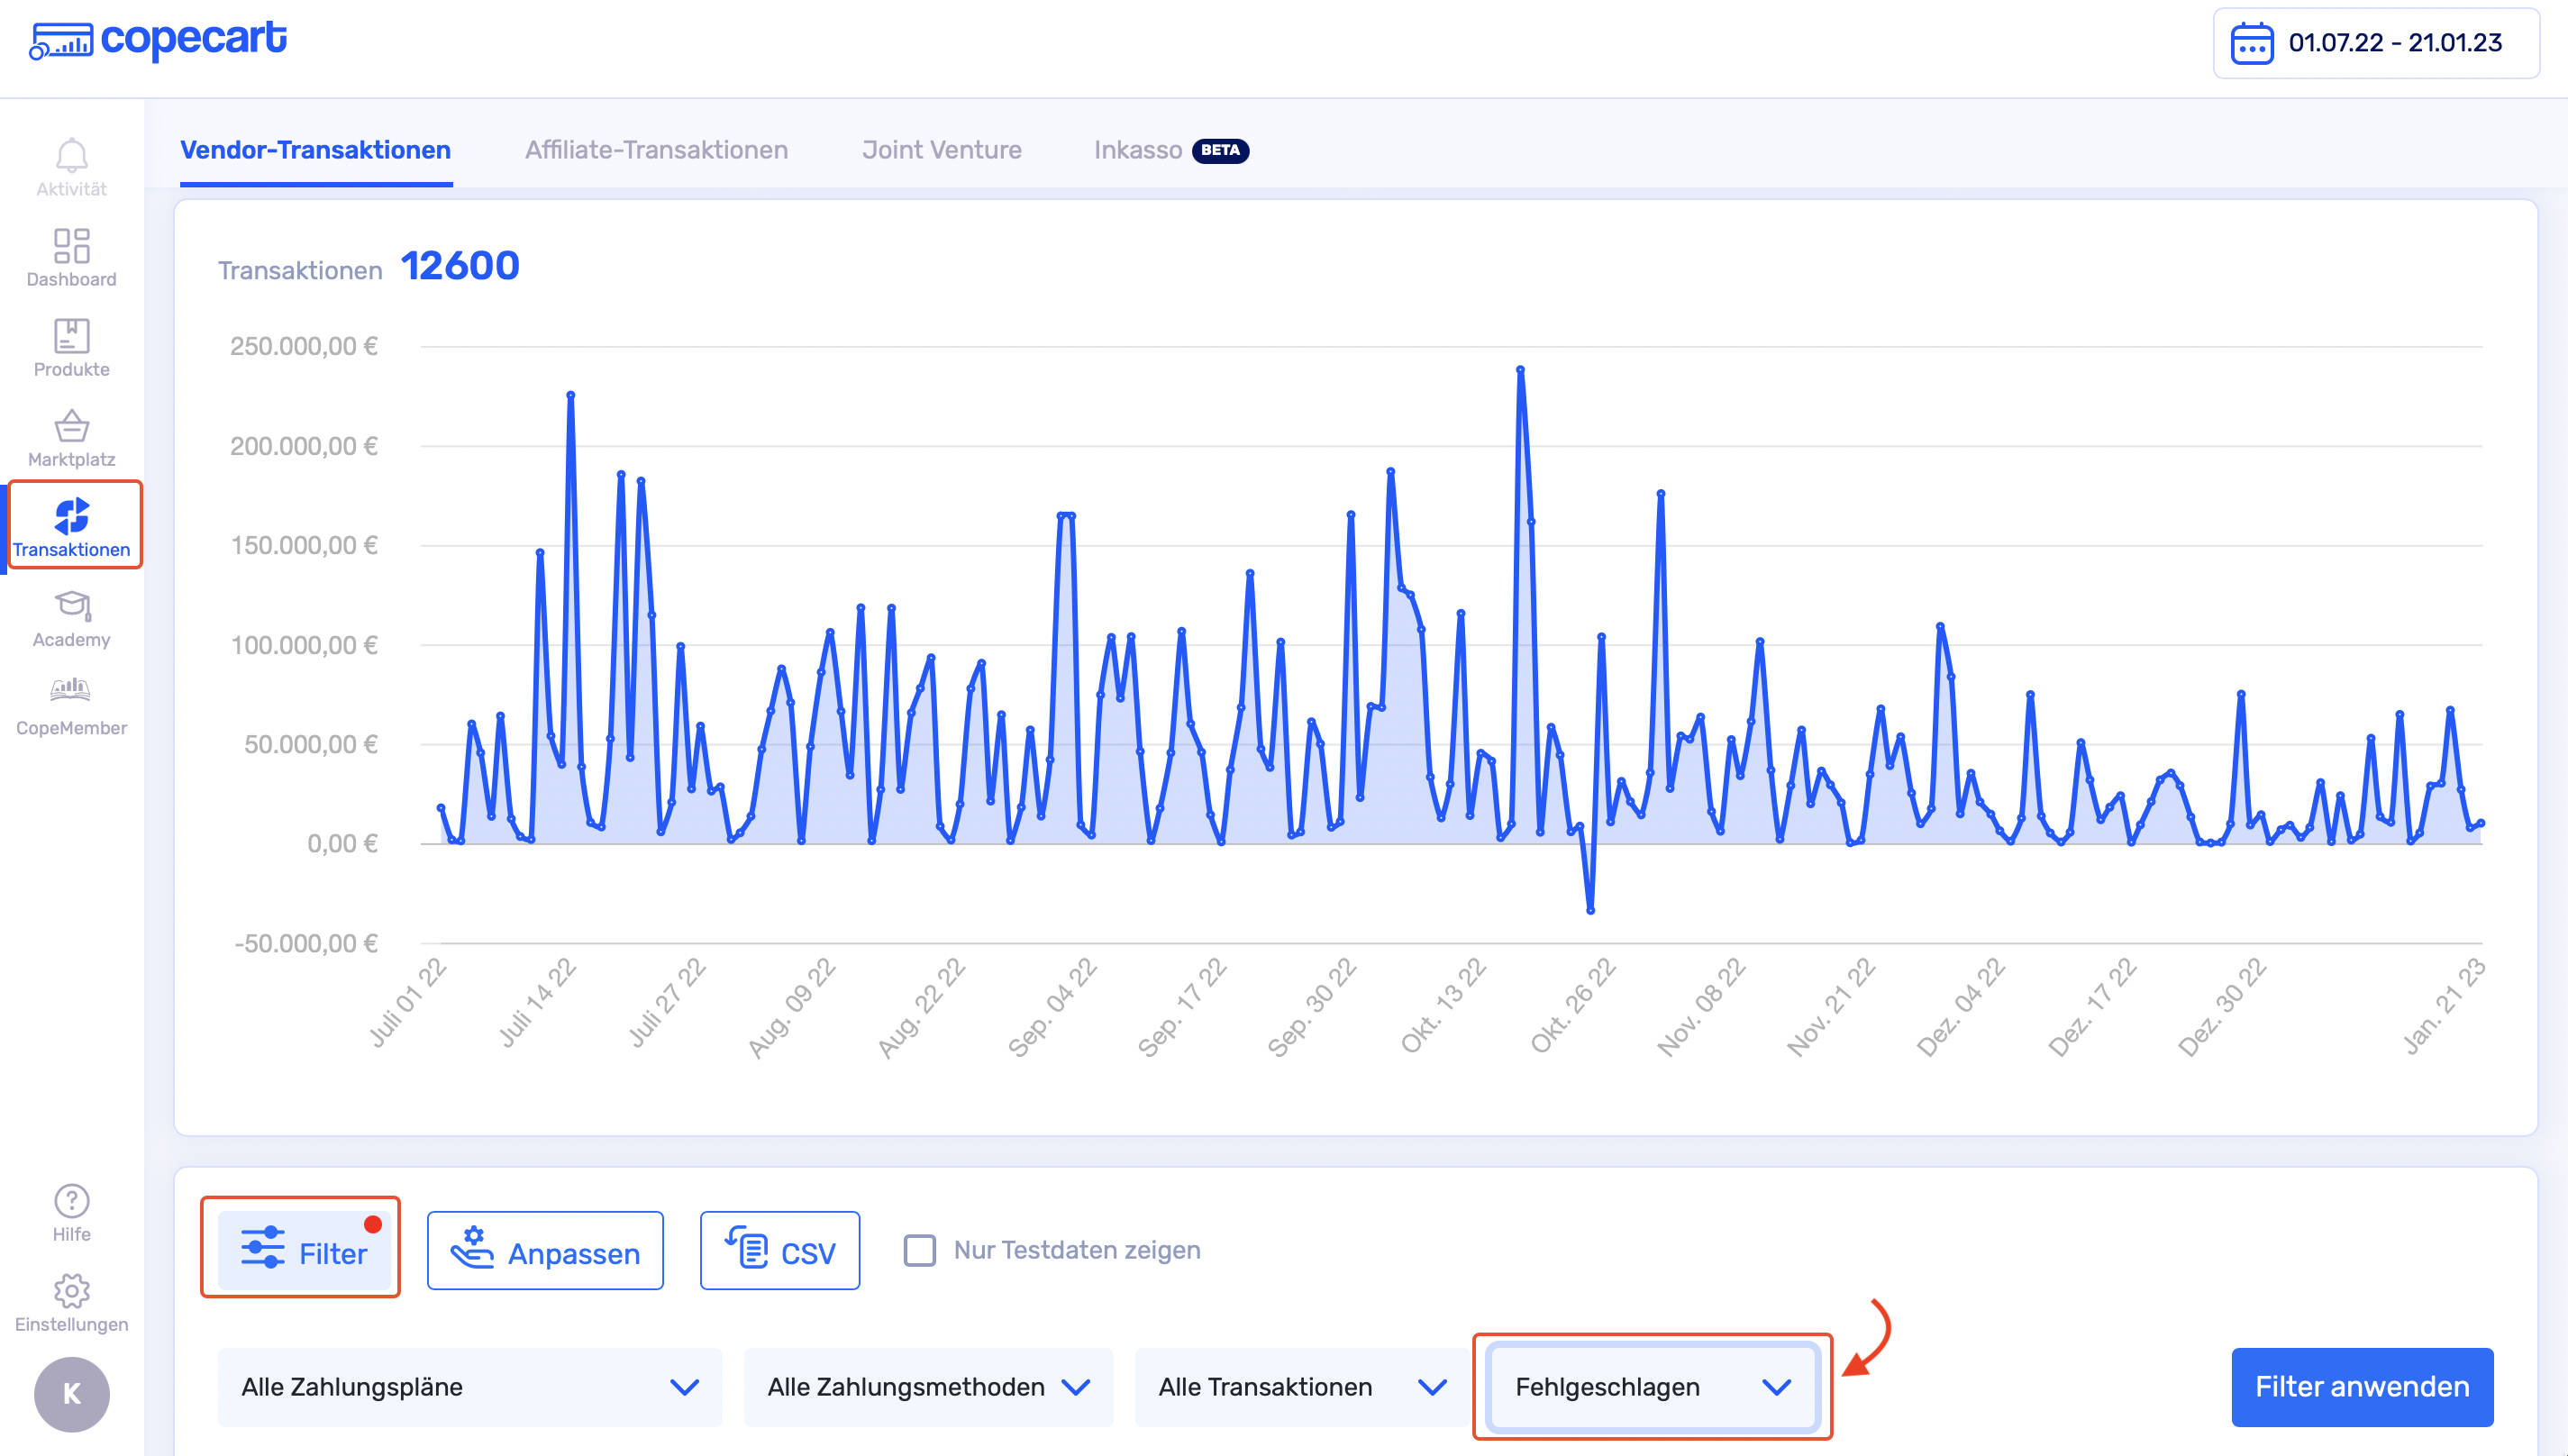Open the Fehlgeschlagen status dropdown
The height and width of the screenshot is (1456, 2568).
coord(1651,1387)
